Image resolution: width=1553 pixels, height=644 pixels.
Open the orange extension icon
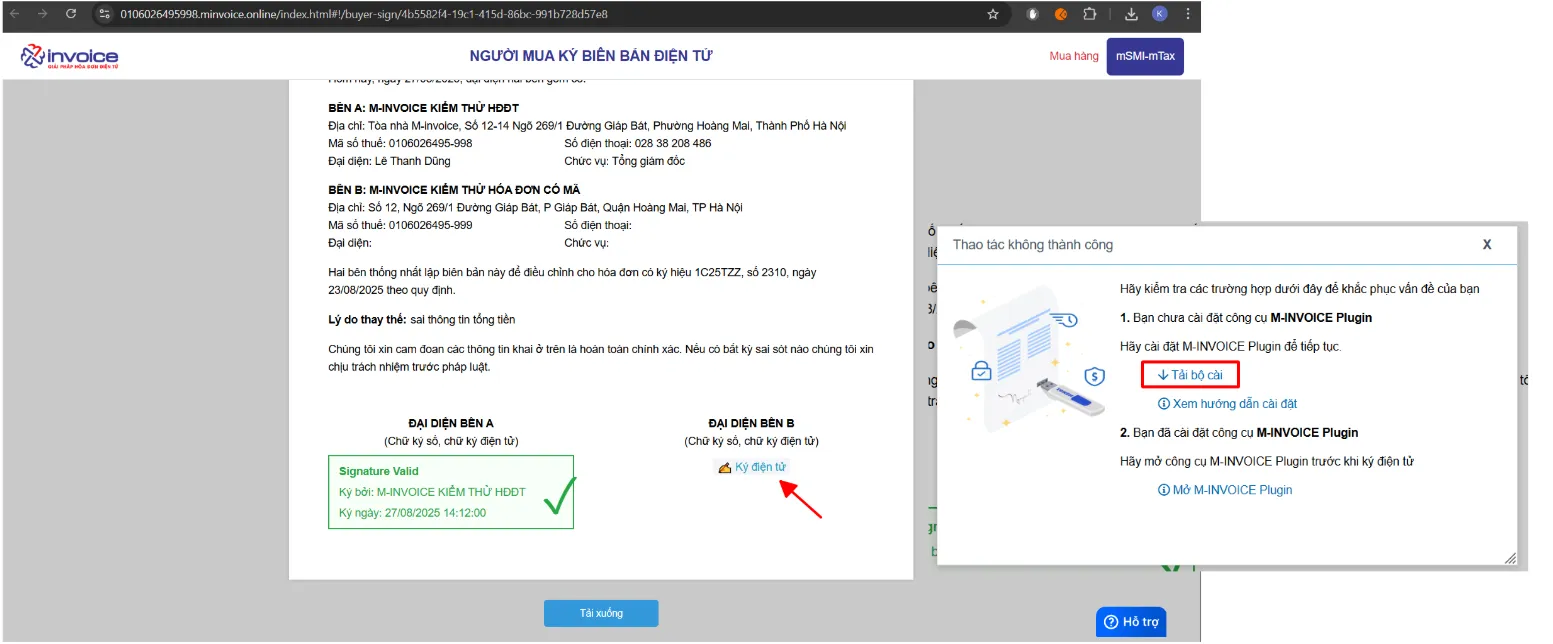tap(1061, 14)
